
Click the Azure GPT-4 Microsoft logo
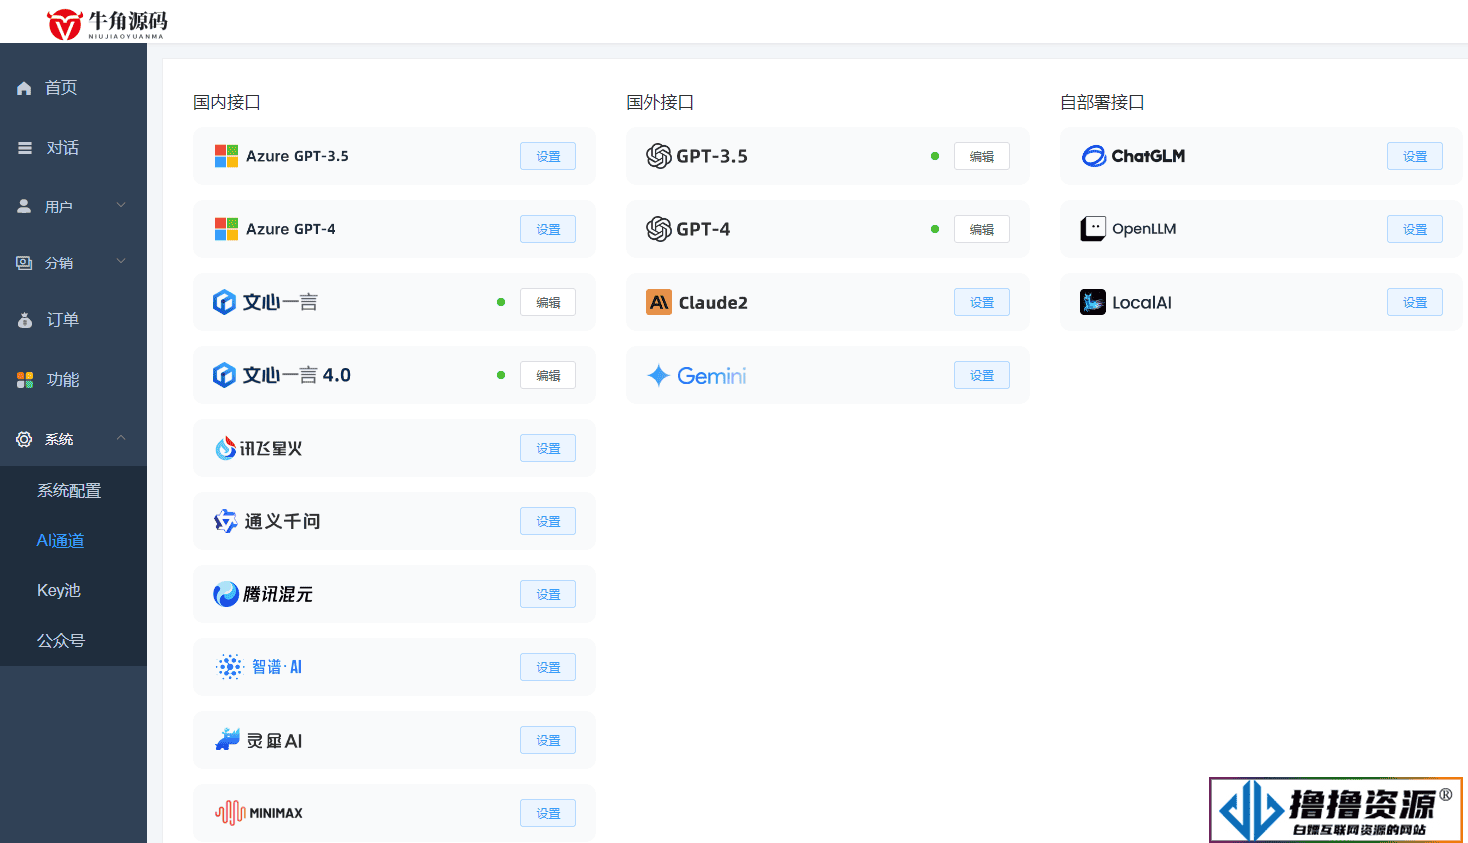click(226, 229)
